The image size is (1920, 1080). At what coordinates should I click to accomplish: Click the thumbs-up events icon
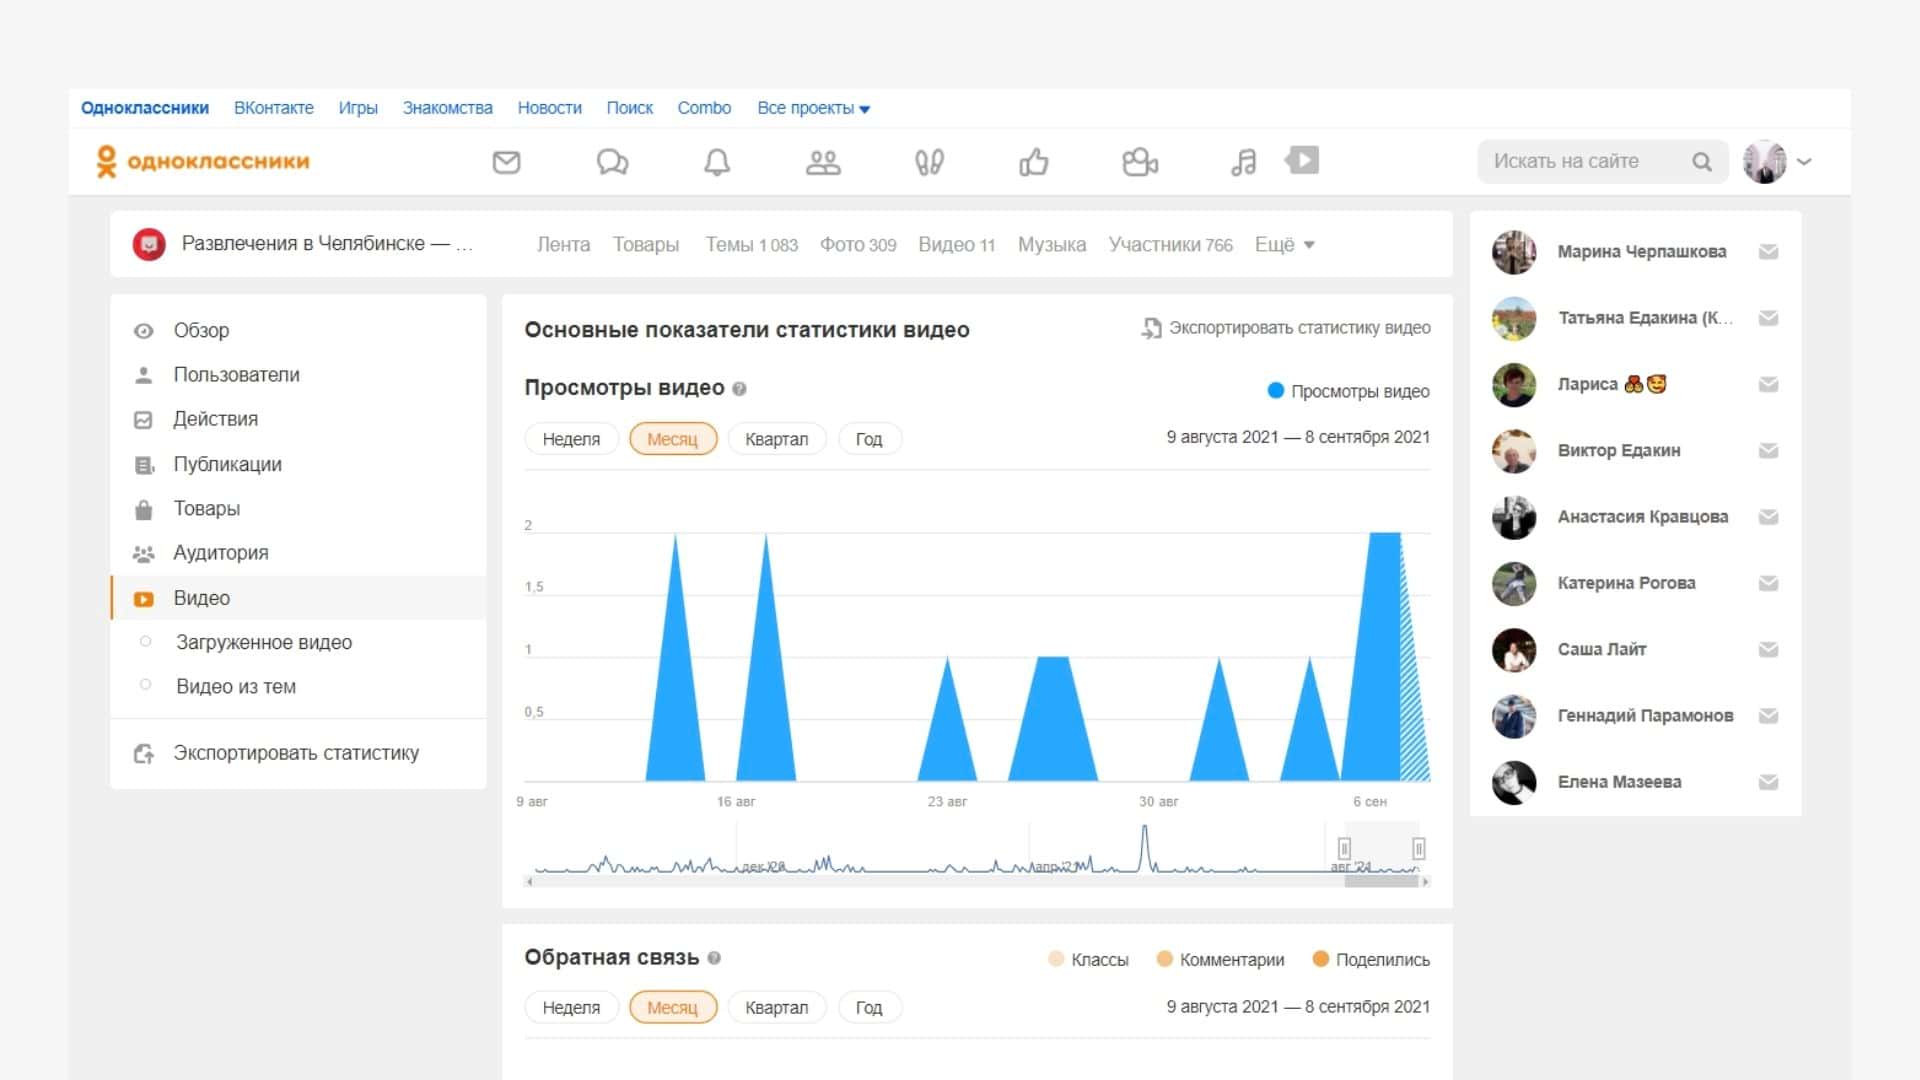1034,162
